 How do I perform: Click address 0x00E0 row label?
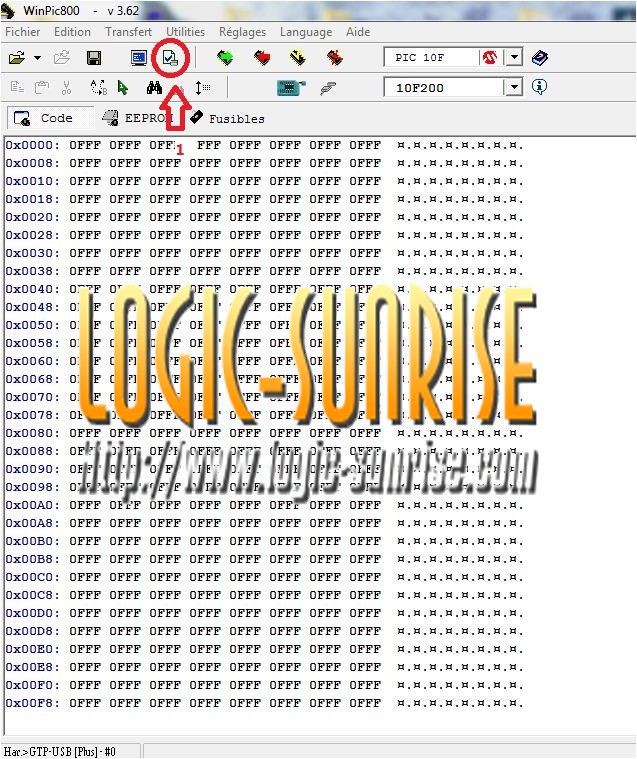point(32,649)
